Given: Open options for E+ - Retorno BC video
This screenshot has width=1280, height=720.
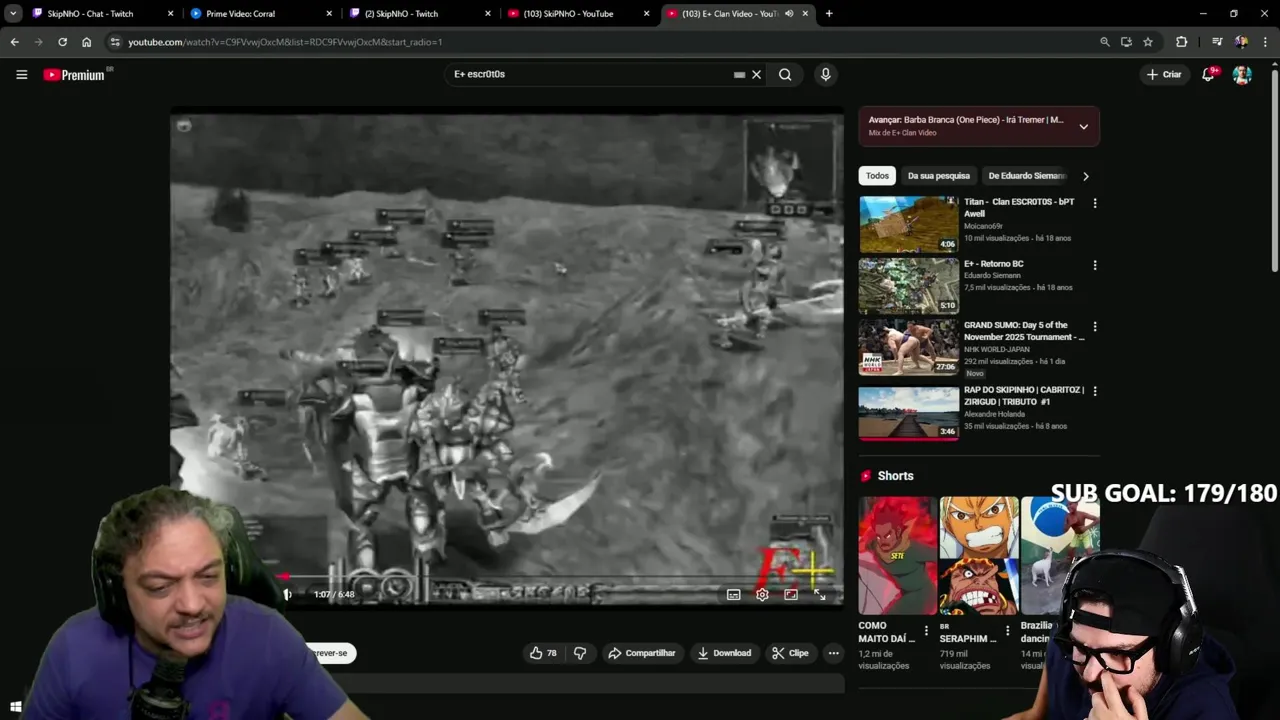Looking at the screenshot, I should click(x=1094, y=265).
